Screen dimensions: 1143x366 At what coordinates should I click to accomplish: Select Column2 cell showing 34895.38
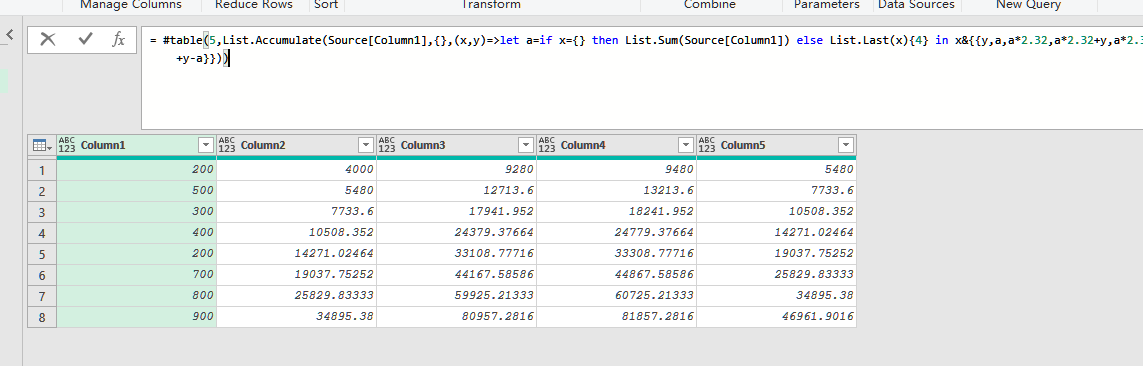297,318
